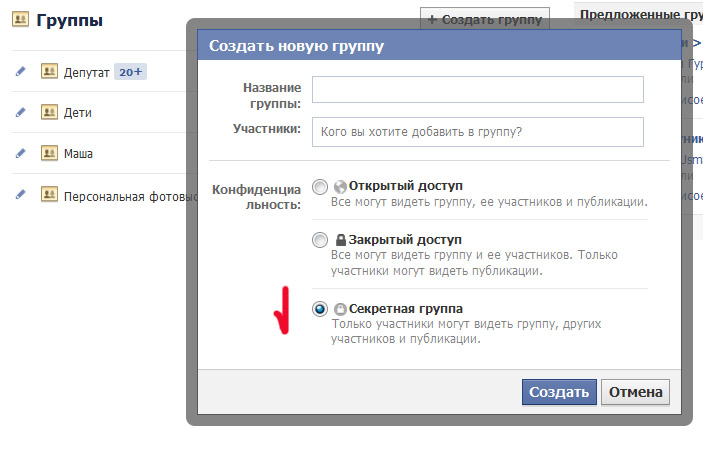Click the Группы header icon
The width and height of the screenshot is (703, 450).
coord(20,19)
